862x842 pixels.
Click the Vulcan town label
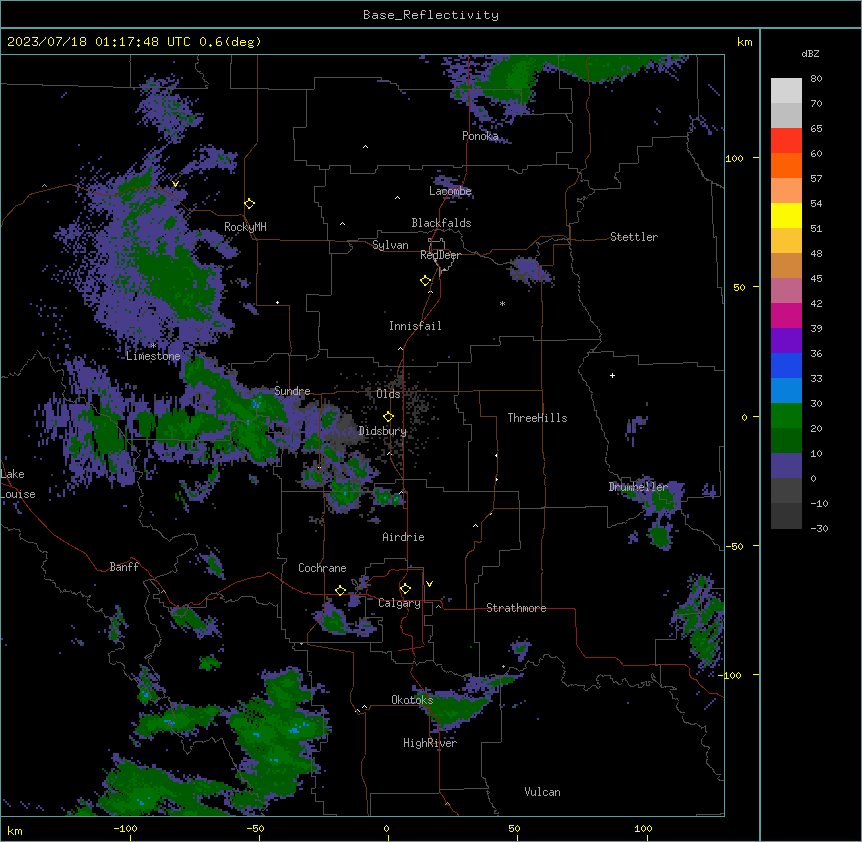point(543,792)
